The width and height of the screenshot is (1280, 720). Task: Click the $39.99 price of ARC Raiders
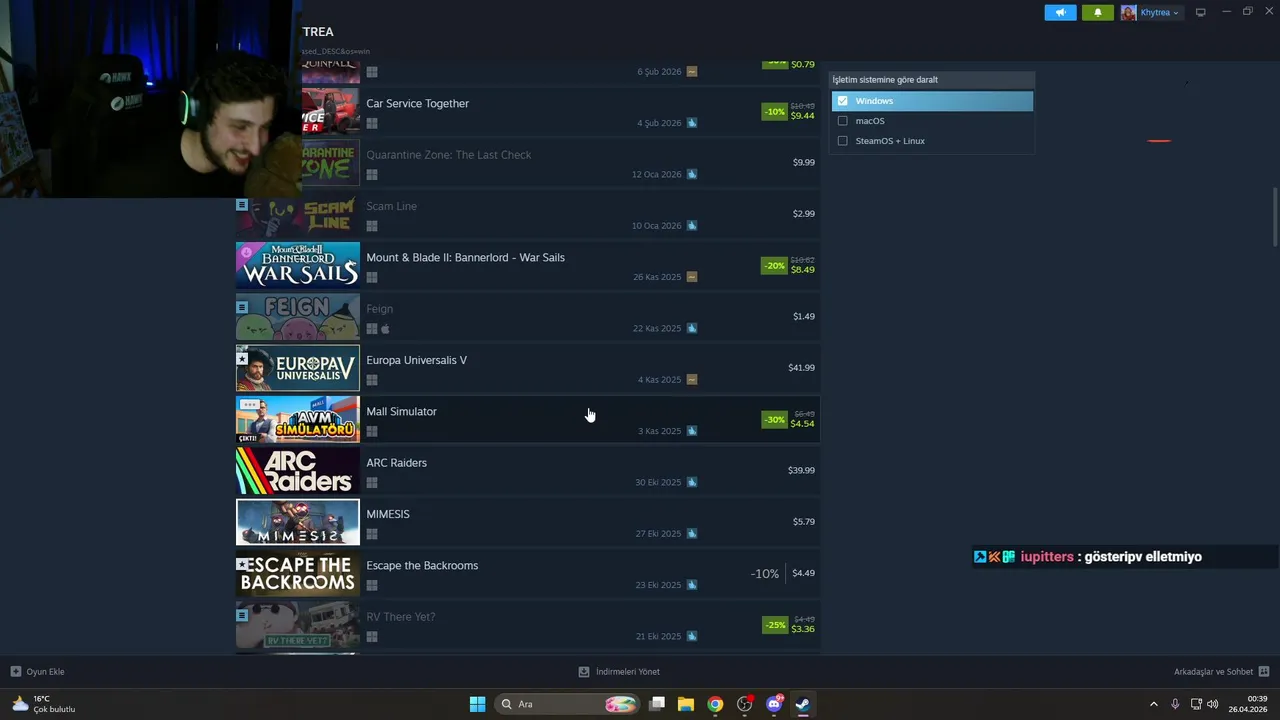[x=801, y=470]
